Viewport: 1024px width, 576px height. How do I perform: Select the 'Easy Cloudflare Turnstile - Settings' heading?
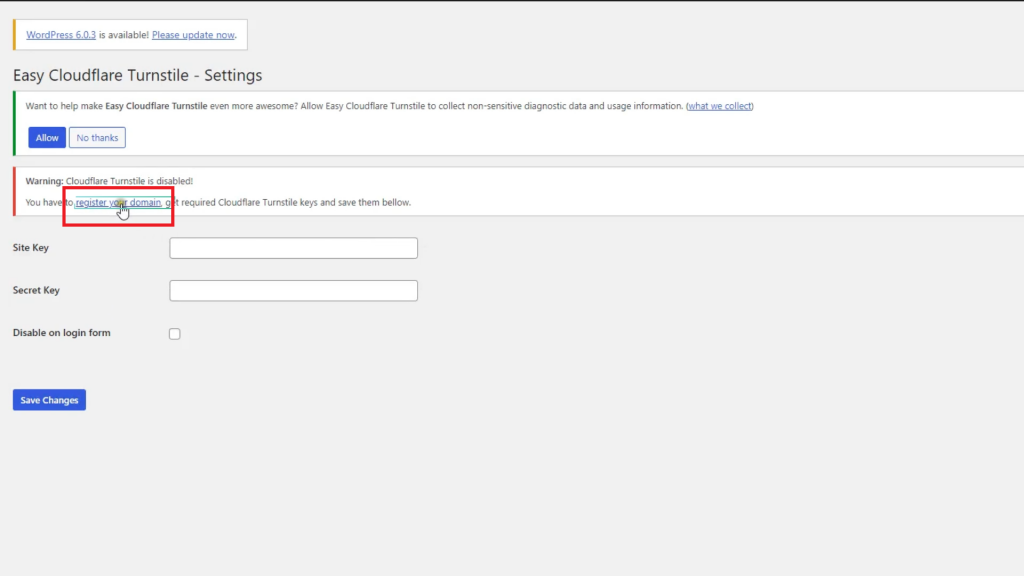click(x=137, y=75)
